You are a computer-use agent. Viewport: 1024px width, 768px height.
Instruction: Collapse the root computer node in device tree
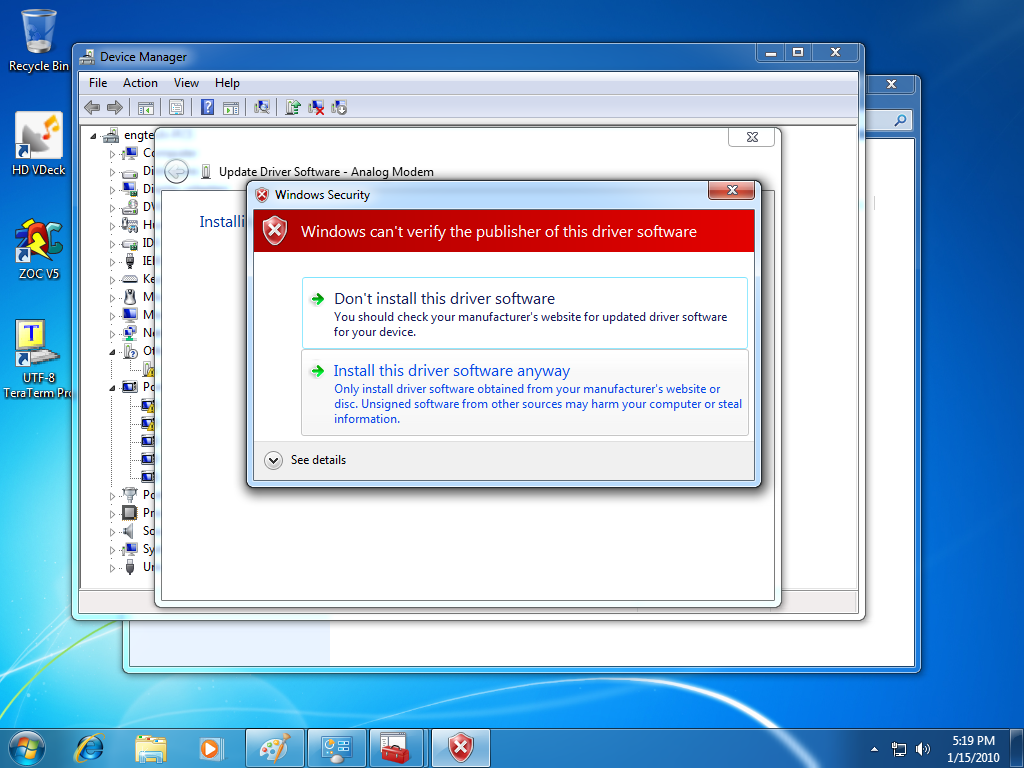(95, 136)
